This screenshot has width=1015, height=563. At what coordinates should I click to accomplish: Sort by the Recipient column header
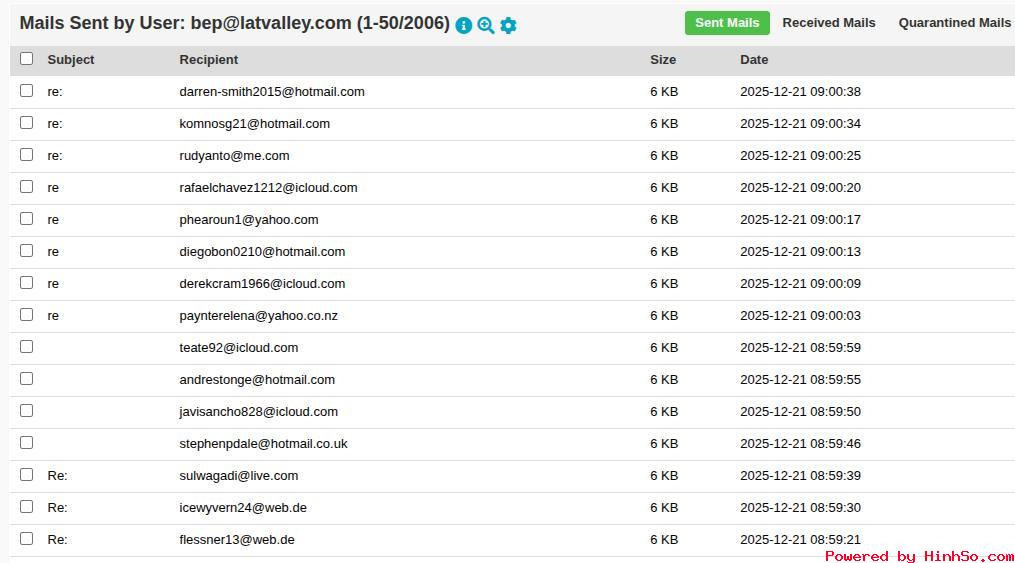click(x=209, y=60)
